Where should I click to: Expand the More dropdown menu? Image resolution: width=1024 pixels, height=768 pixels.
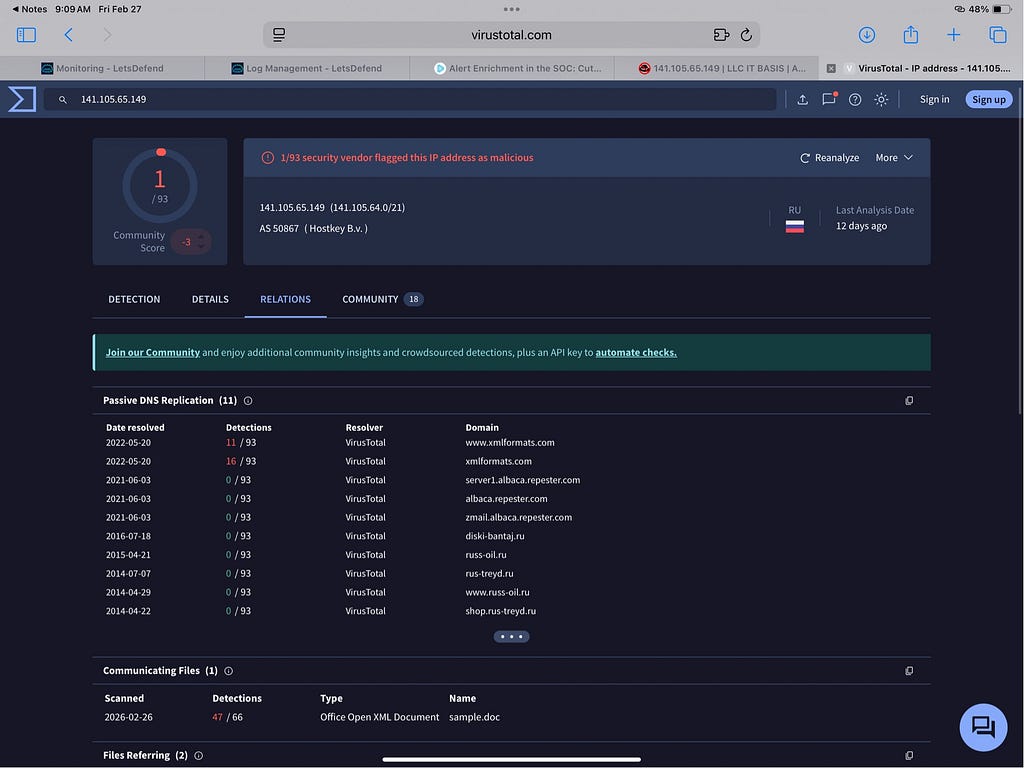894,158
